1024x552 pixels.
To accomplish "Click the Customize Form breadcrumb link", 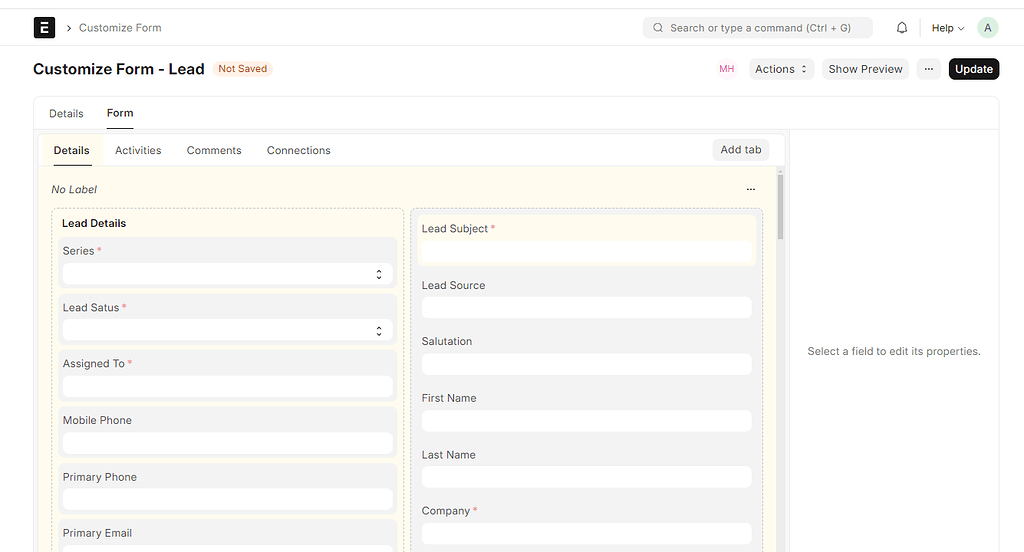I will [120, 27].
